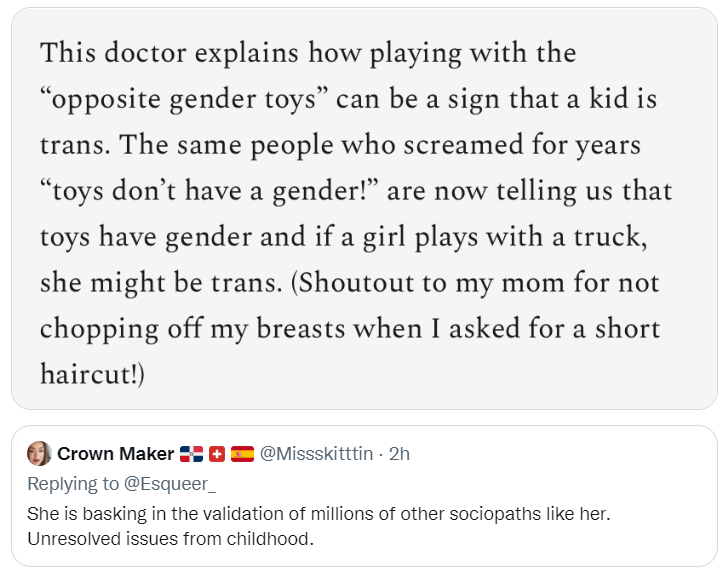Screen dimensions: 726x576
Task: Click Crown Maker's profile avatar
Action: (x=39, y=454)
